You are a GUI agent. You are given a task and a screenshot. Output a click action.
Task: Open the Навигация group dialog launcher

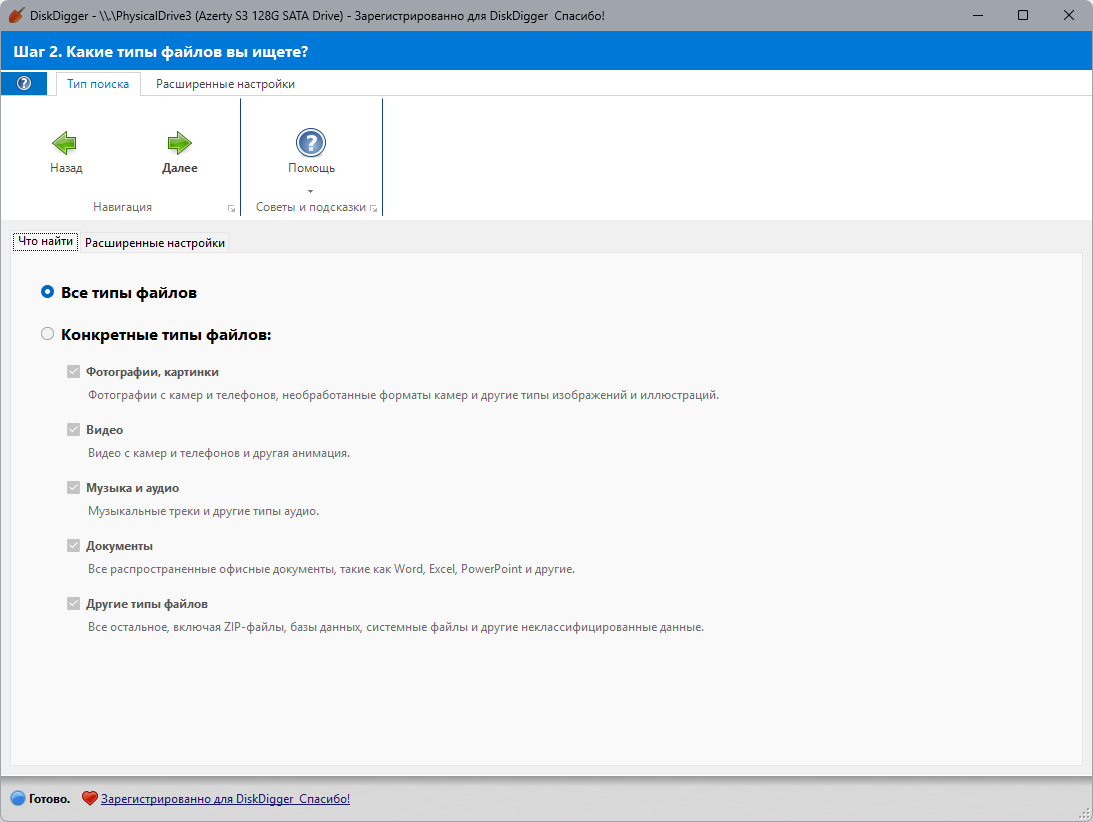(231, 208)
